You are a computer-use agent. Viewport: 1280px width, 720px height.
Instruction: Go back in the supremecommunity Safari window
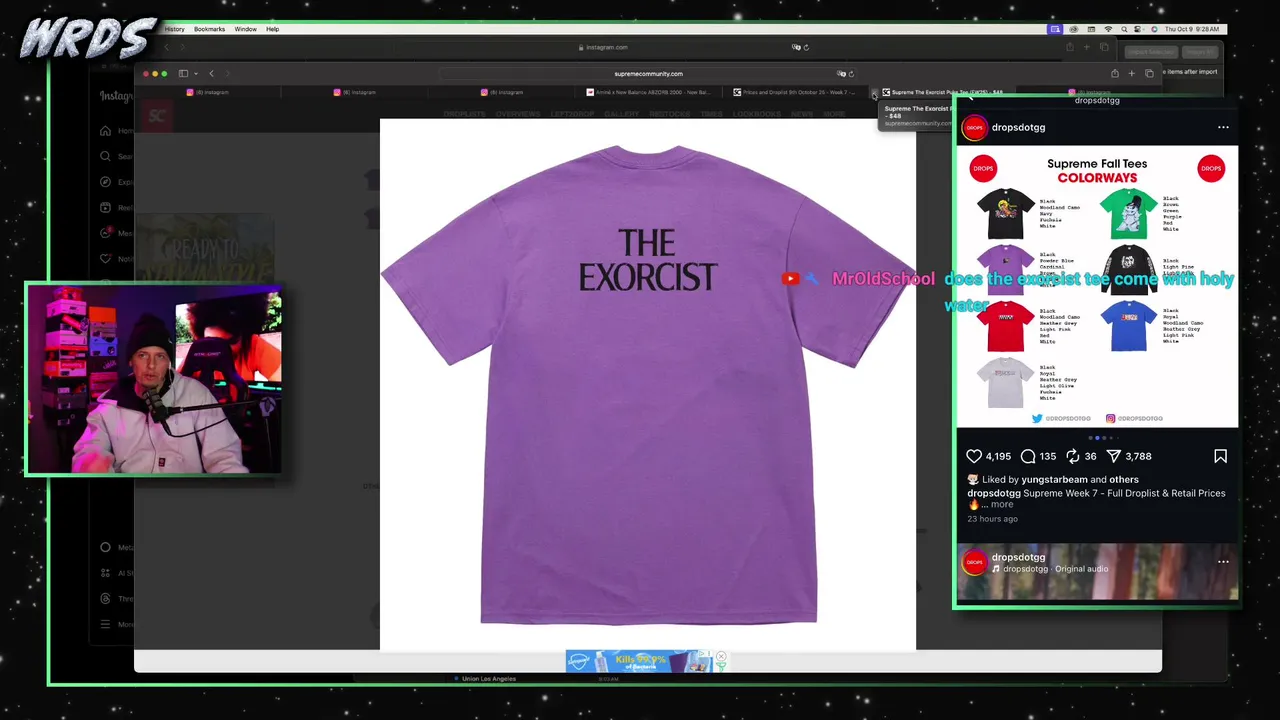(x=211, y=73)
